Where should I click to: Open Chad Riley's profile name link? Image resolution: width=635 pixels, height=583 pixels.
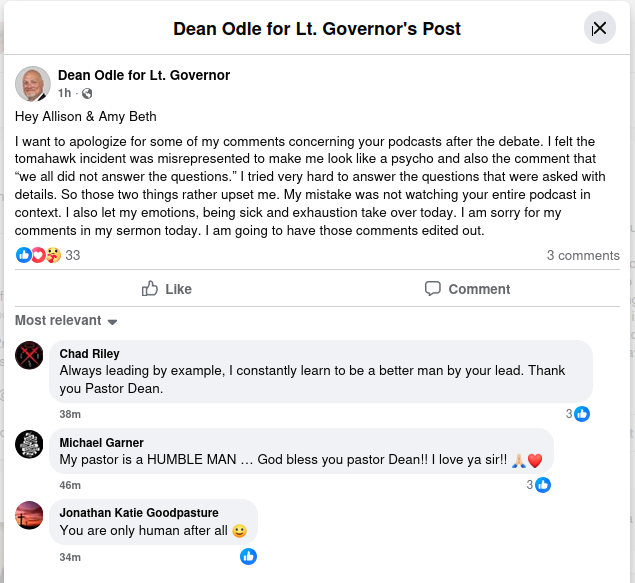[x=90, y=354]
